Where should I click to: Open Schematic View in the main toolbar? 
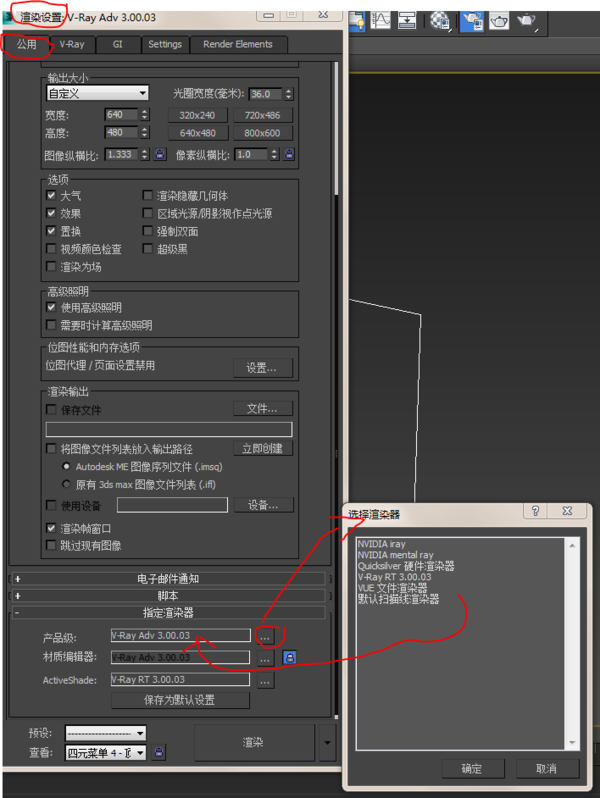click(408, 20)
